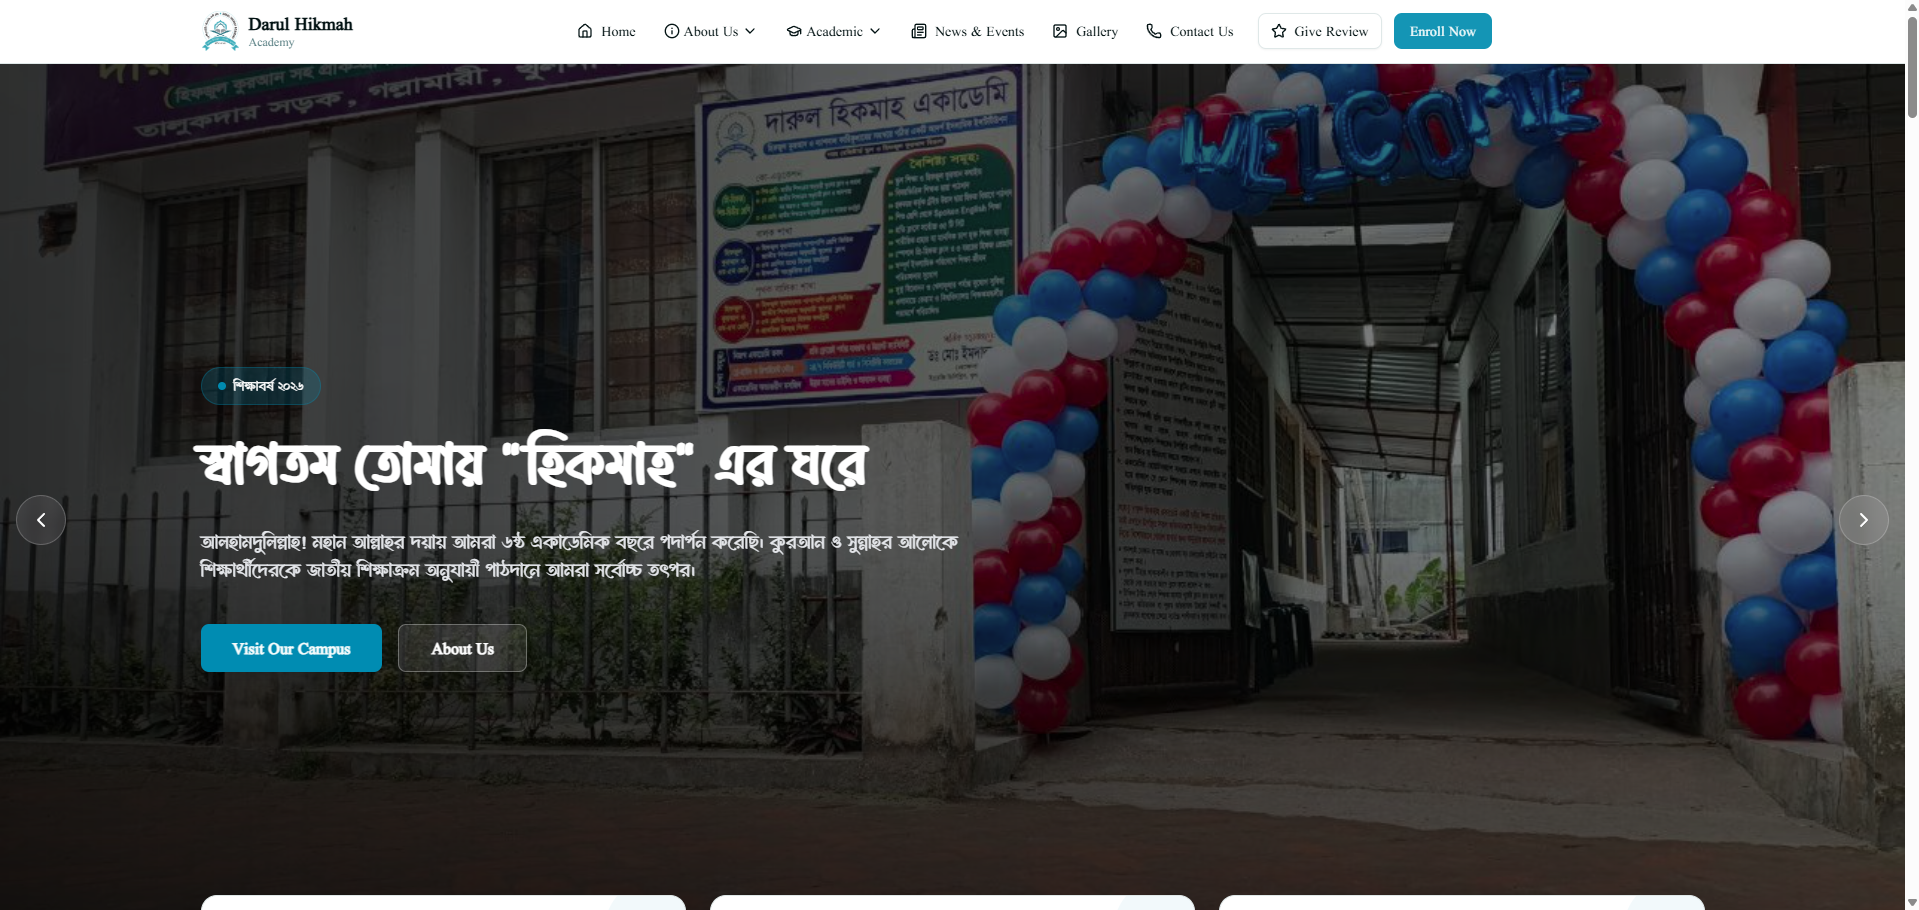The image size is (1919, 910).
Task: Click the house icon beside Home
Action: pos(585,31)
